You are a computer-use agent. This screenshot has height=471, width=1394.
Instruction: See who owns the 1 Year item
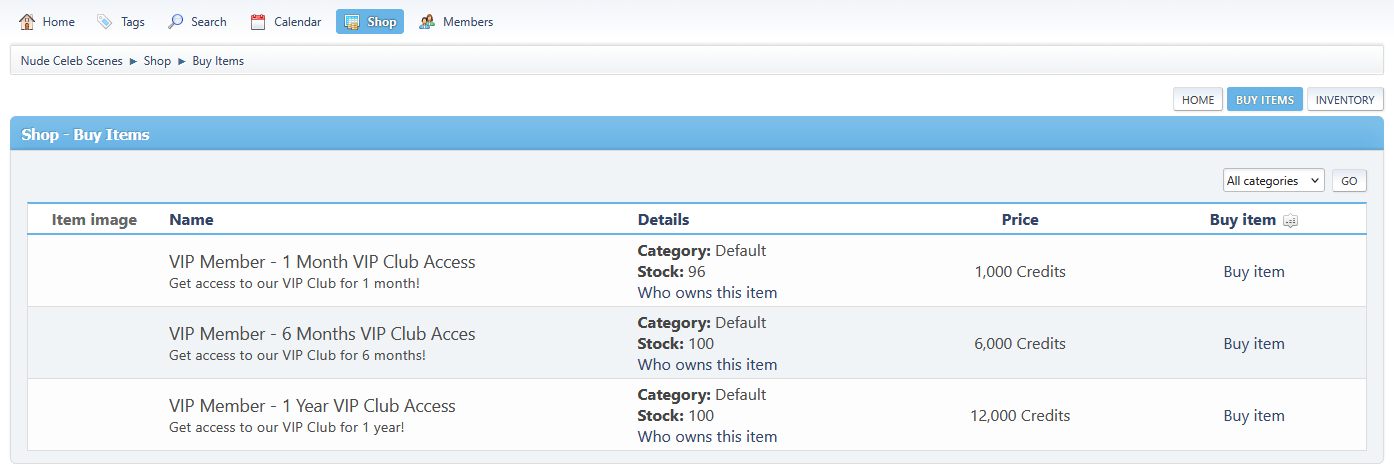pos(707,437)
